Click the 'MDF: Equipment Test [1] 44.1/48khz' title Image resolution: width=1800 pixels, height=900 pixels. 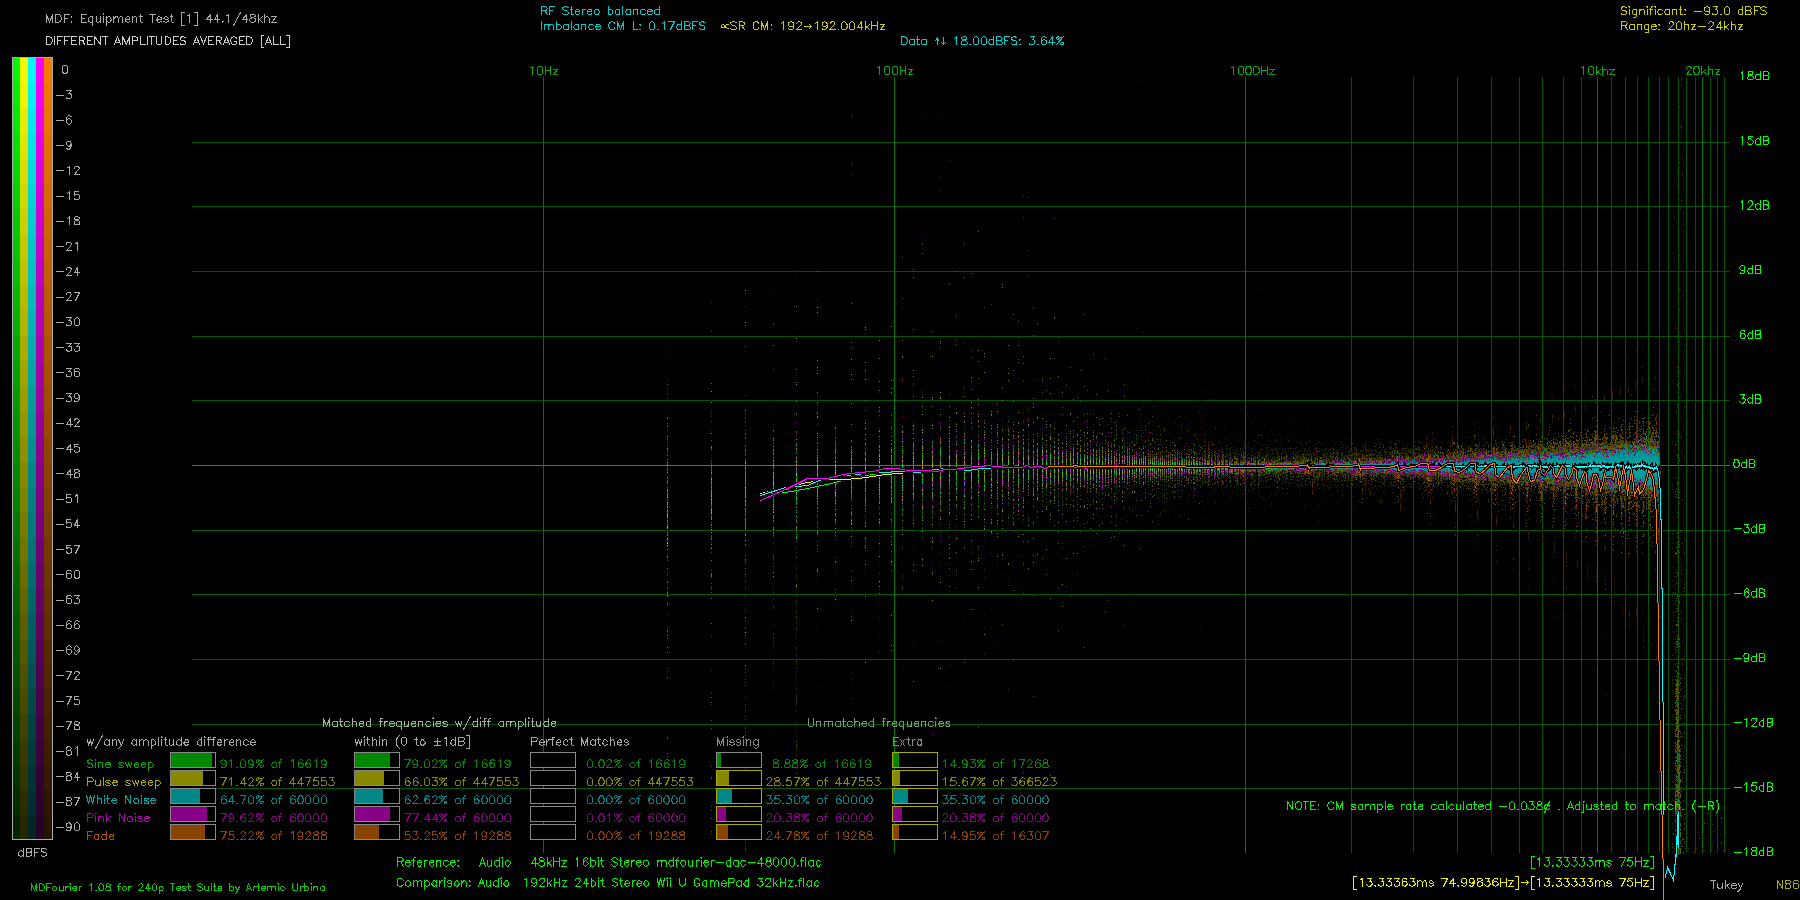(x=161, y=19)
